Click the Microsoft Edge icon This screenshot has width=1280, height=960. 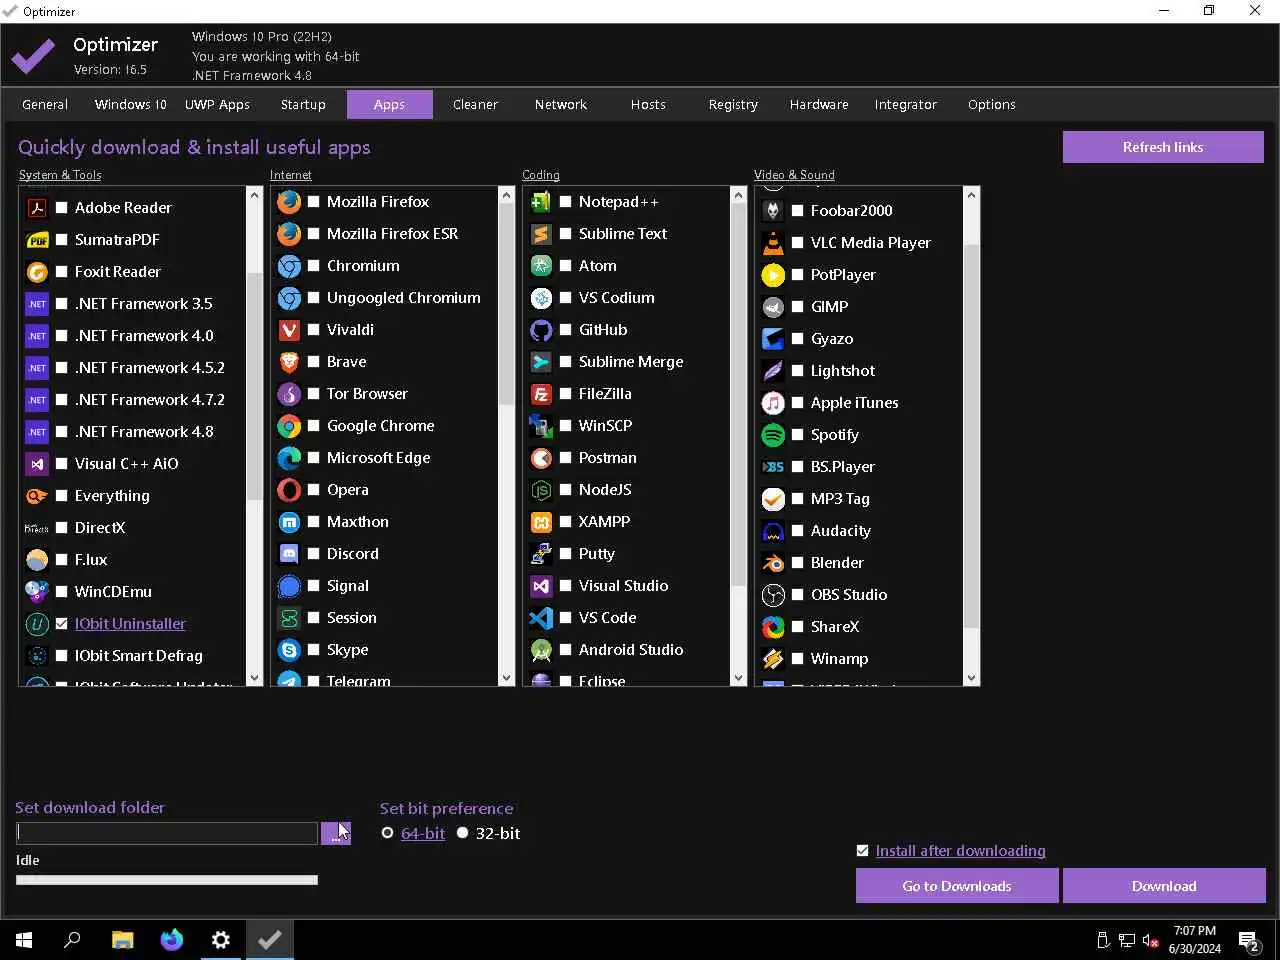pos(289,458)
